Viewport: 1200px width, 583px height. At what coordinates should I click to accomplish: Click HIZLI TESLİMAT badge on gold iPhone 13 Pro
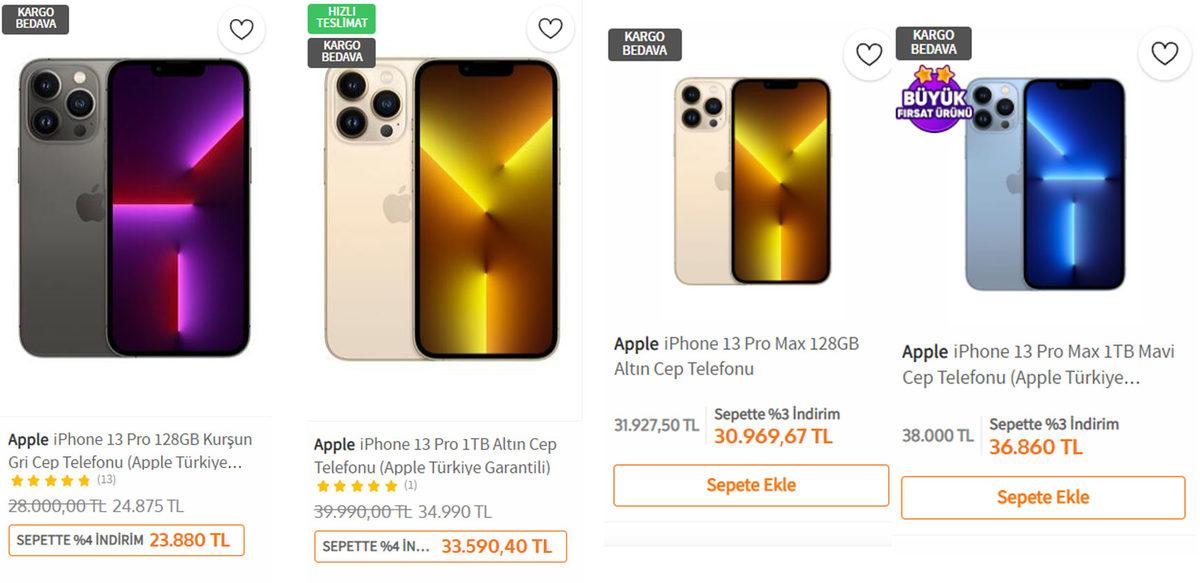[x=341, y=19]
